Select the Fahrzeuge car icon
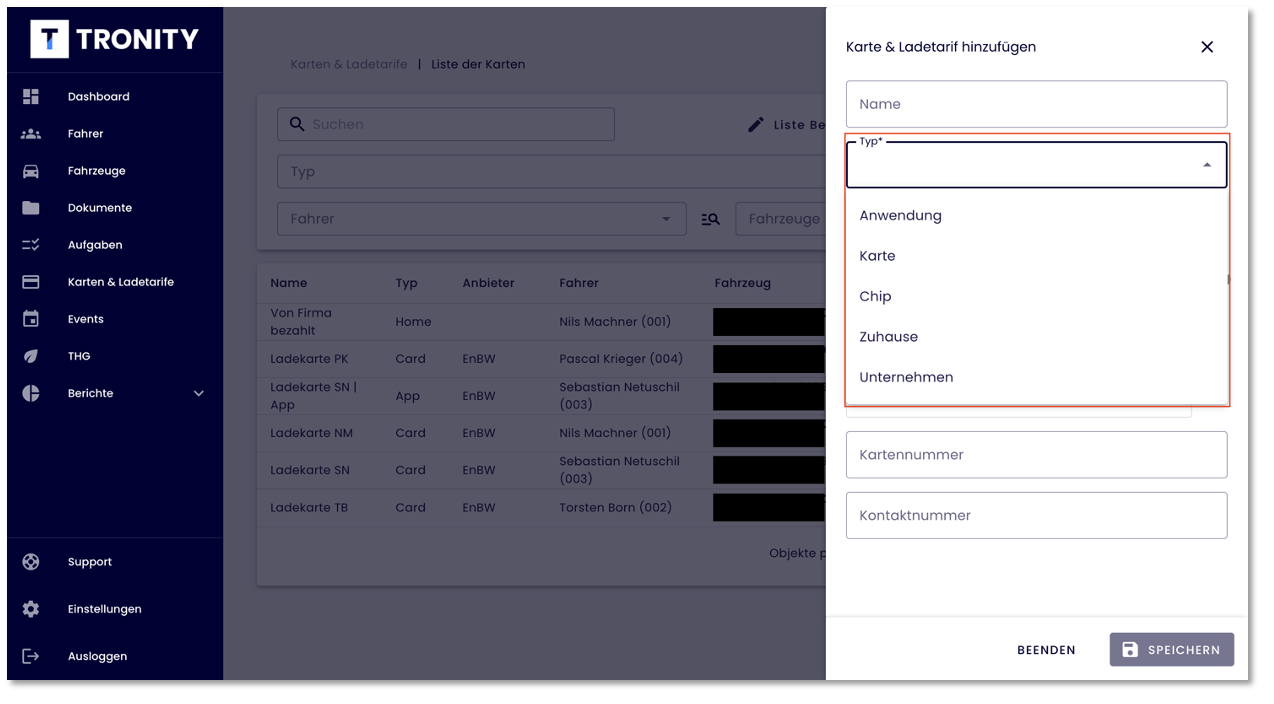Image resolution: width=1274 pixels, height=704 pixels. pyautogui.click(x=31, y=171)
